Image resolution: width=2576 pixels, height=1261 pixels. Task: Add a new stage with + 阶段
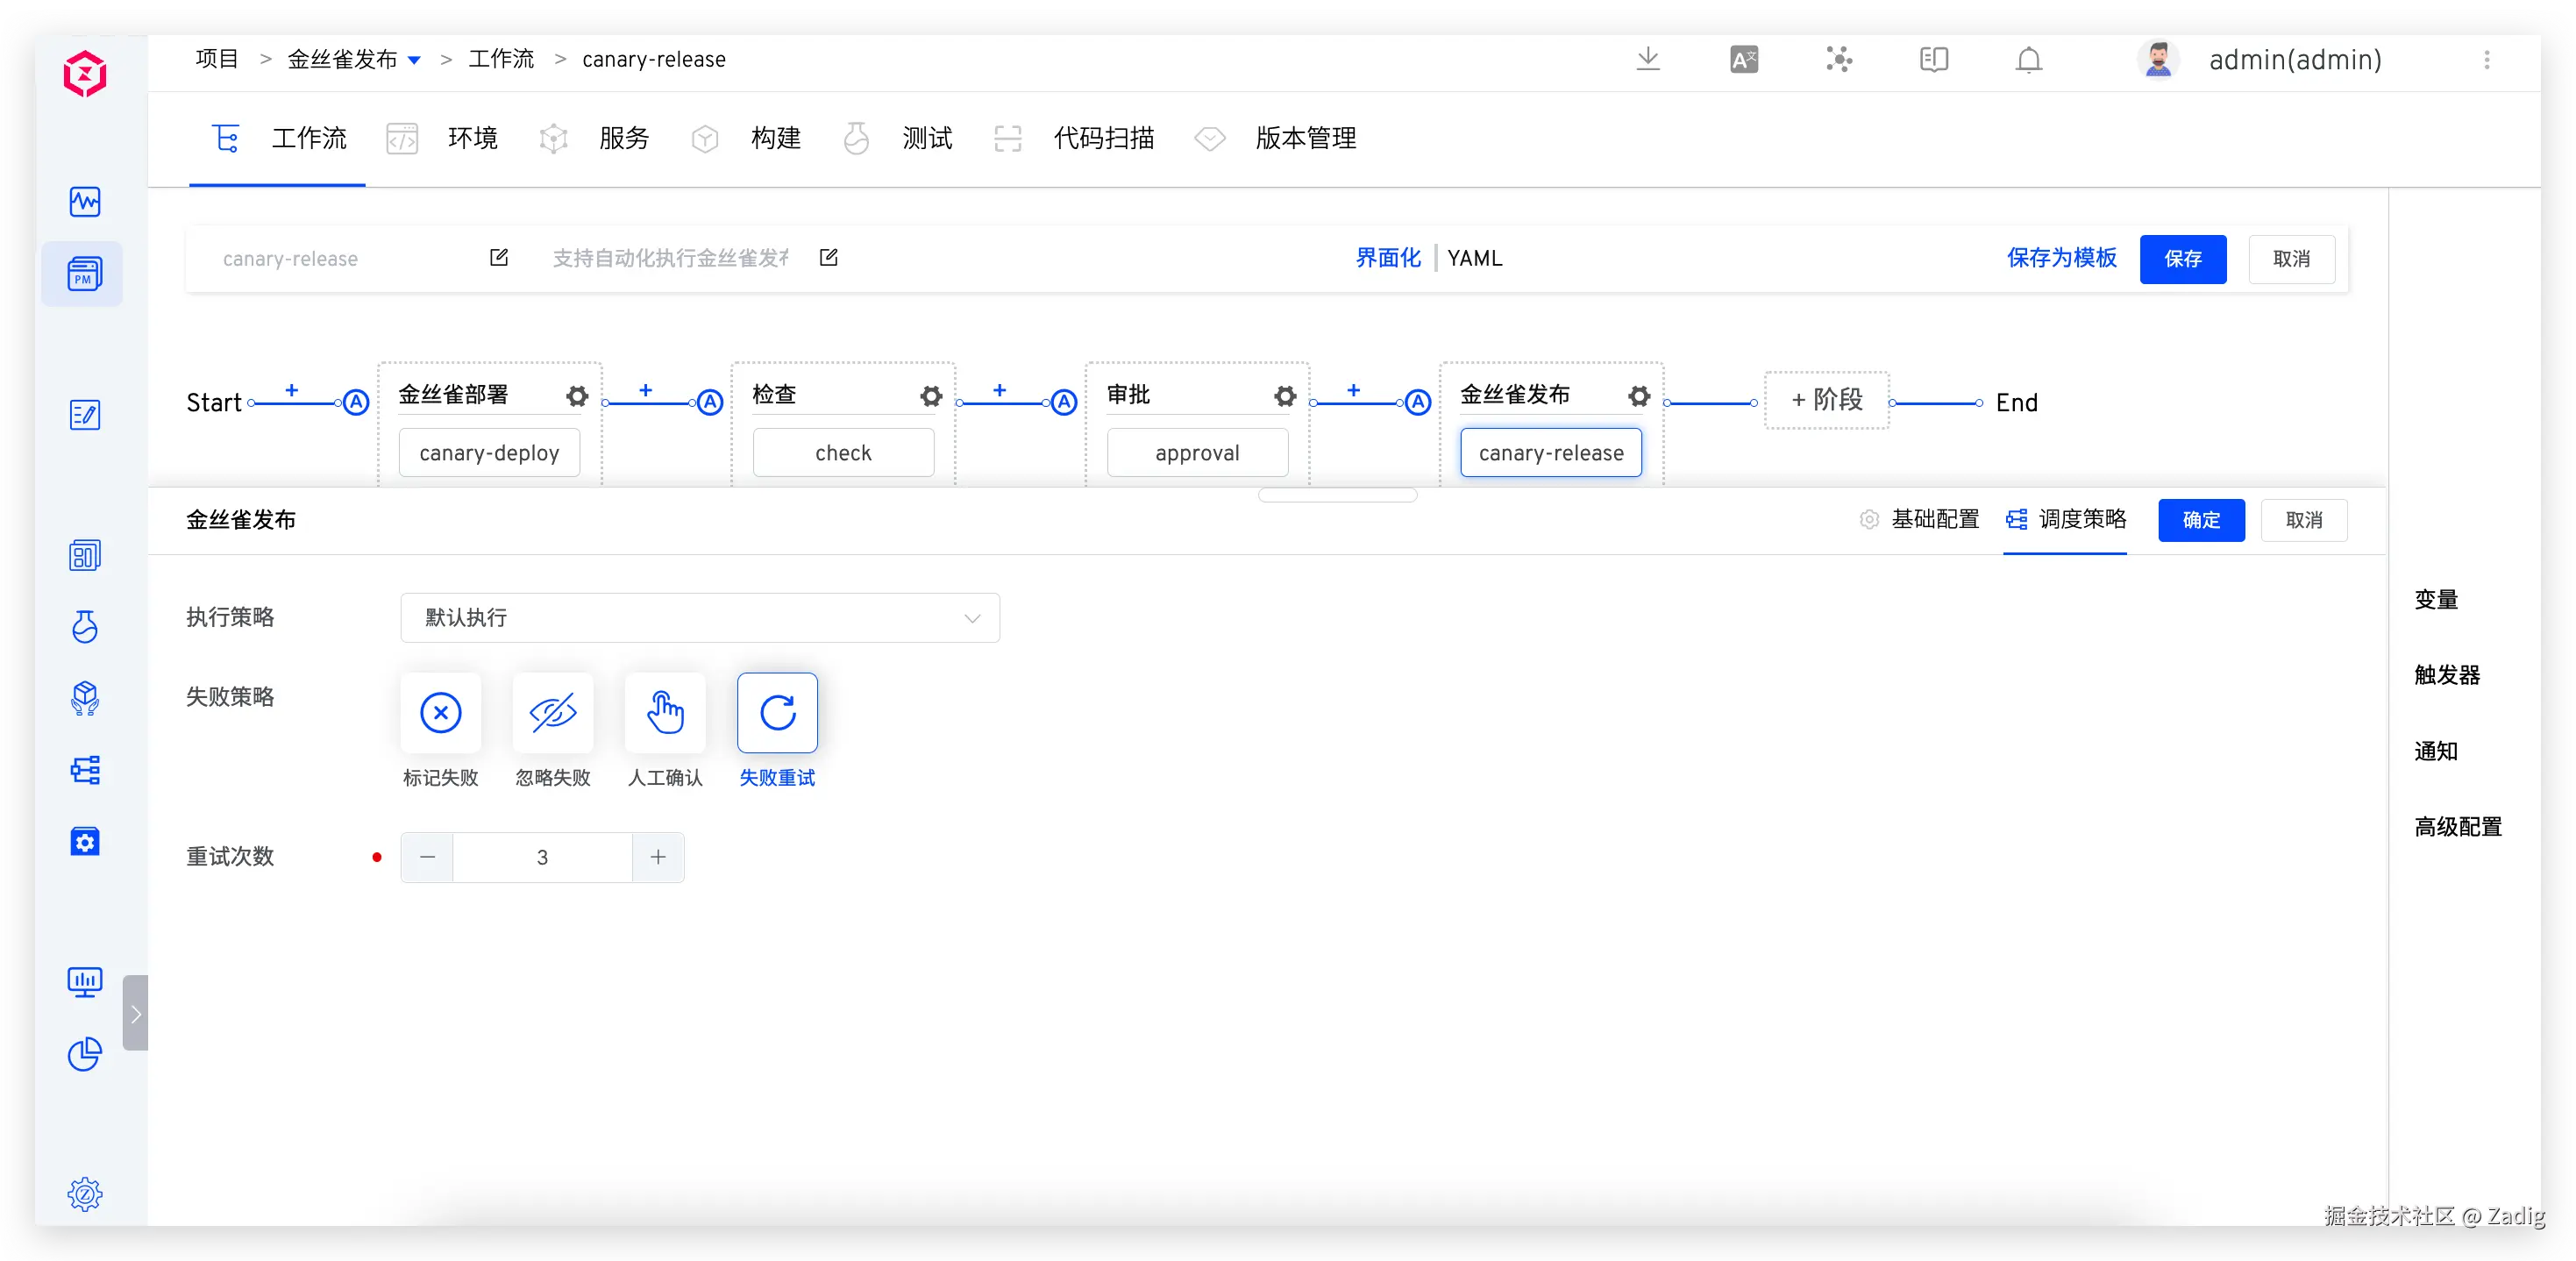pos(1827,400)
